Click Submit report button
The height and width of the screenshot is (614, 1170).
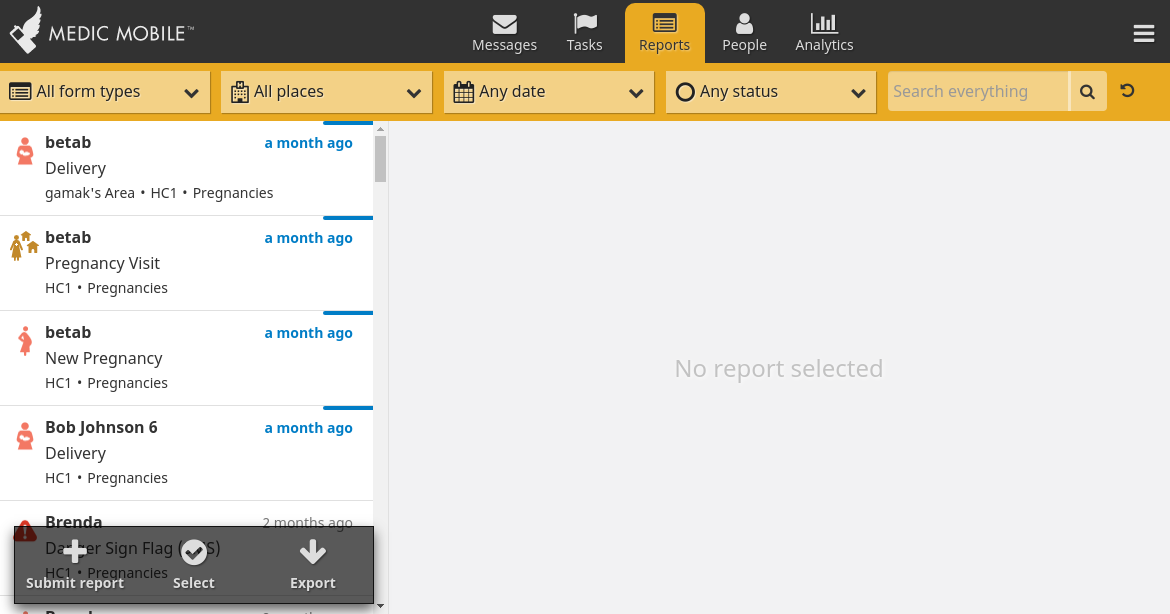pos(75,565)
